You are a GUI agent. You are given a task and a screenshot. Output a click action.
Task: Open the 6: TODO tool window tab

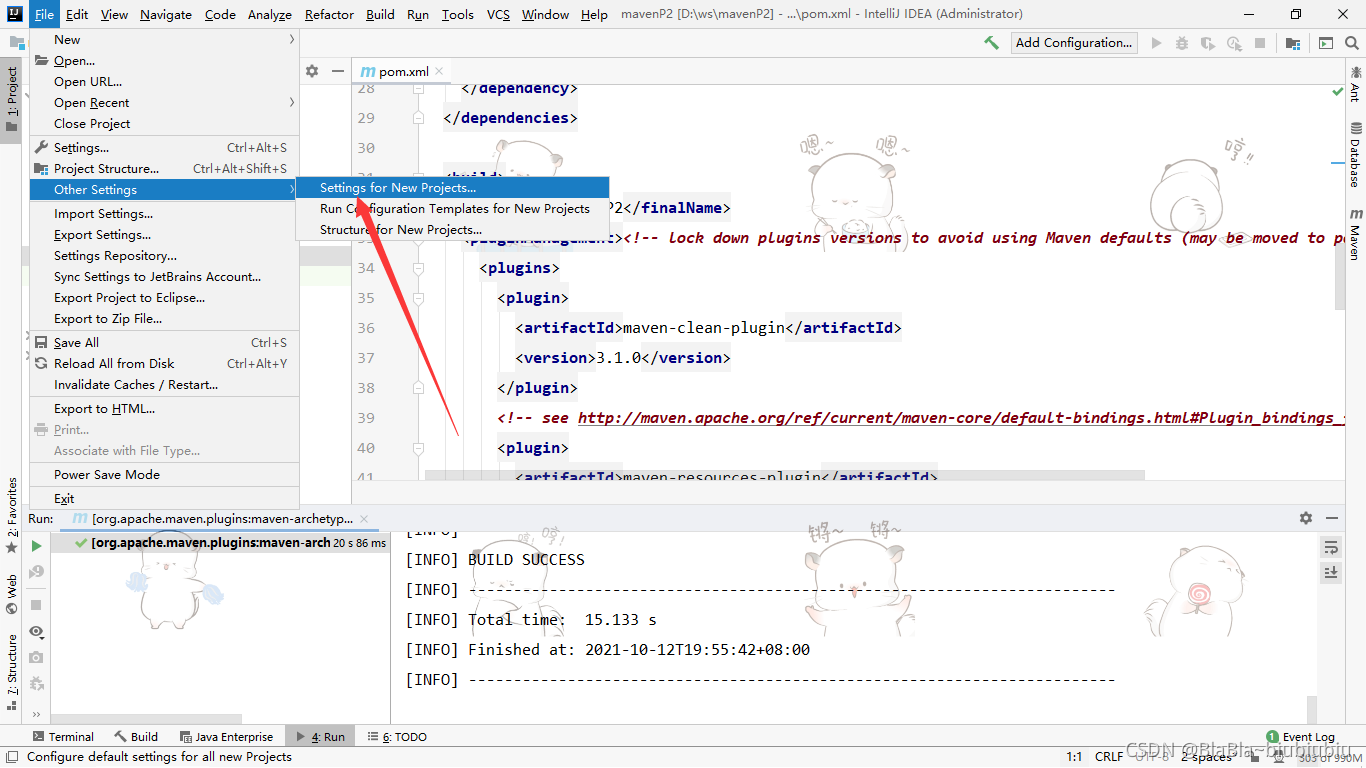[x=396, y=737]
